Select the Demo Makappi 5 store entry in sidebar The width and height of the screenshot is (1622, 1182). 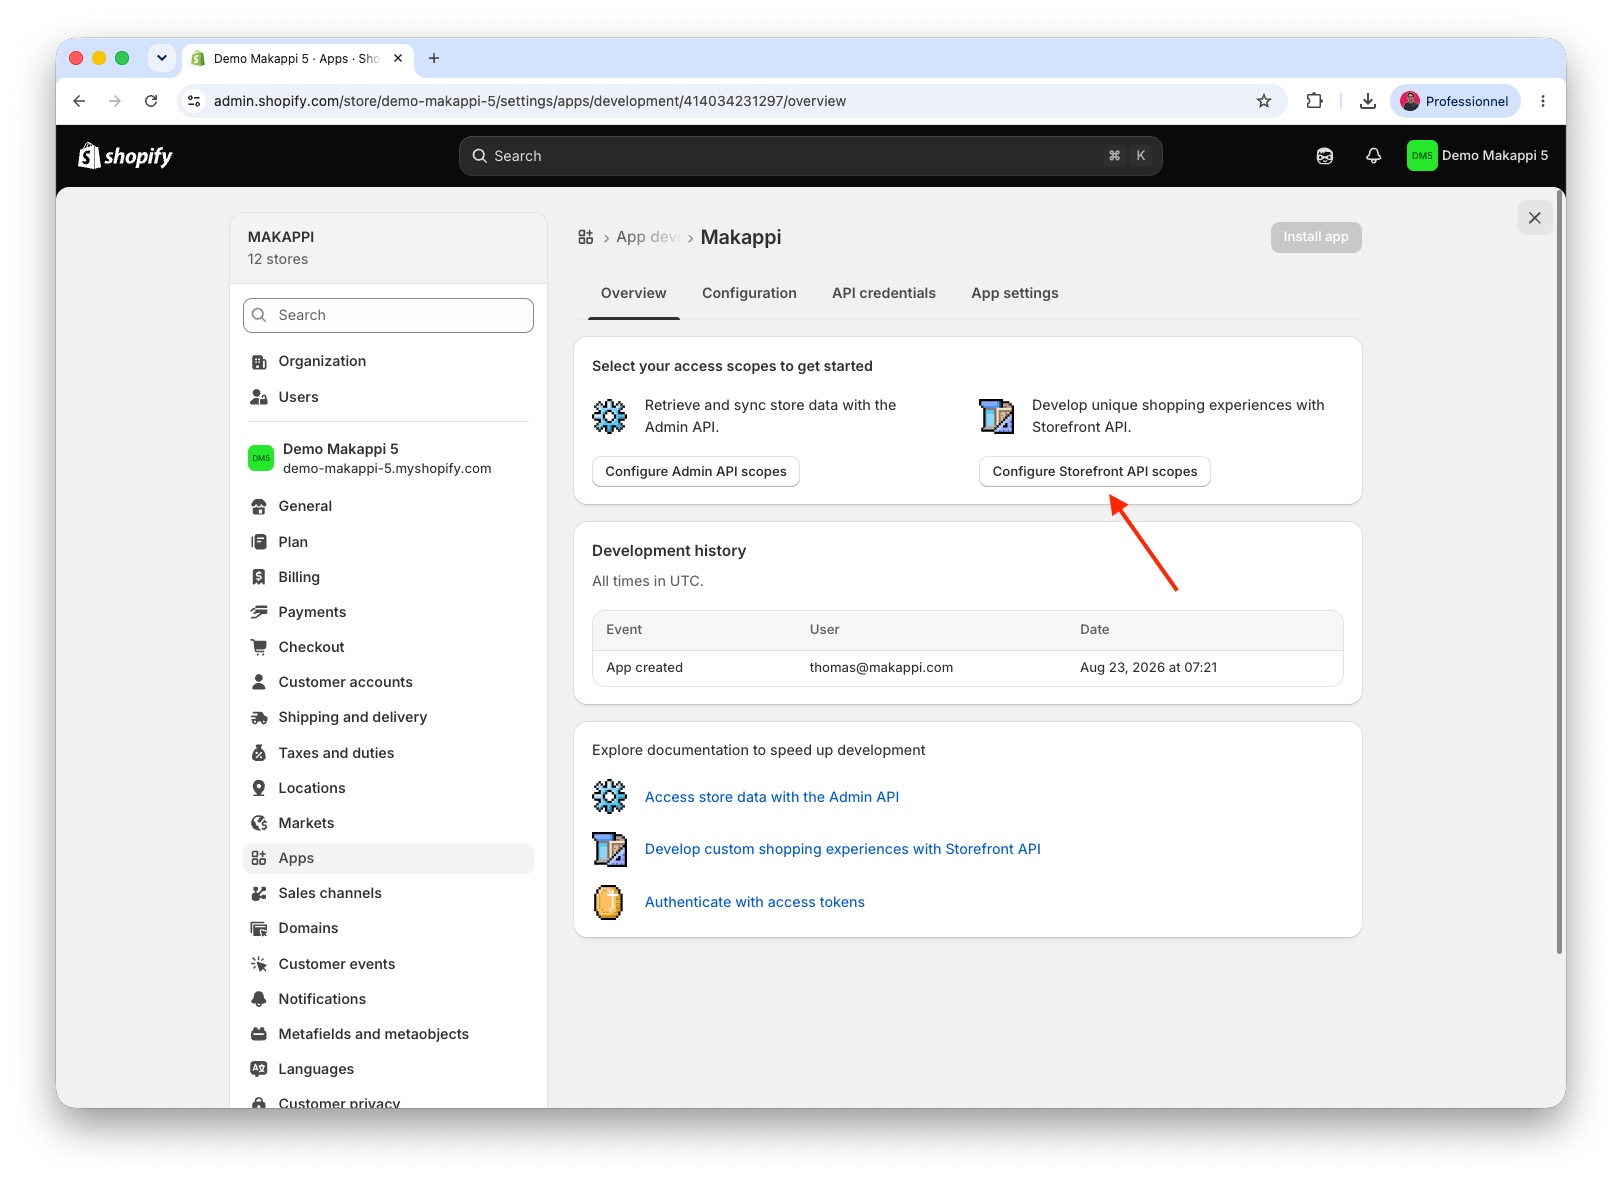point(388,458)
